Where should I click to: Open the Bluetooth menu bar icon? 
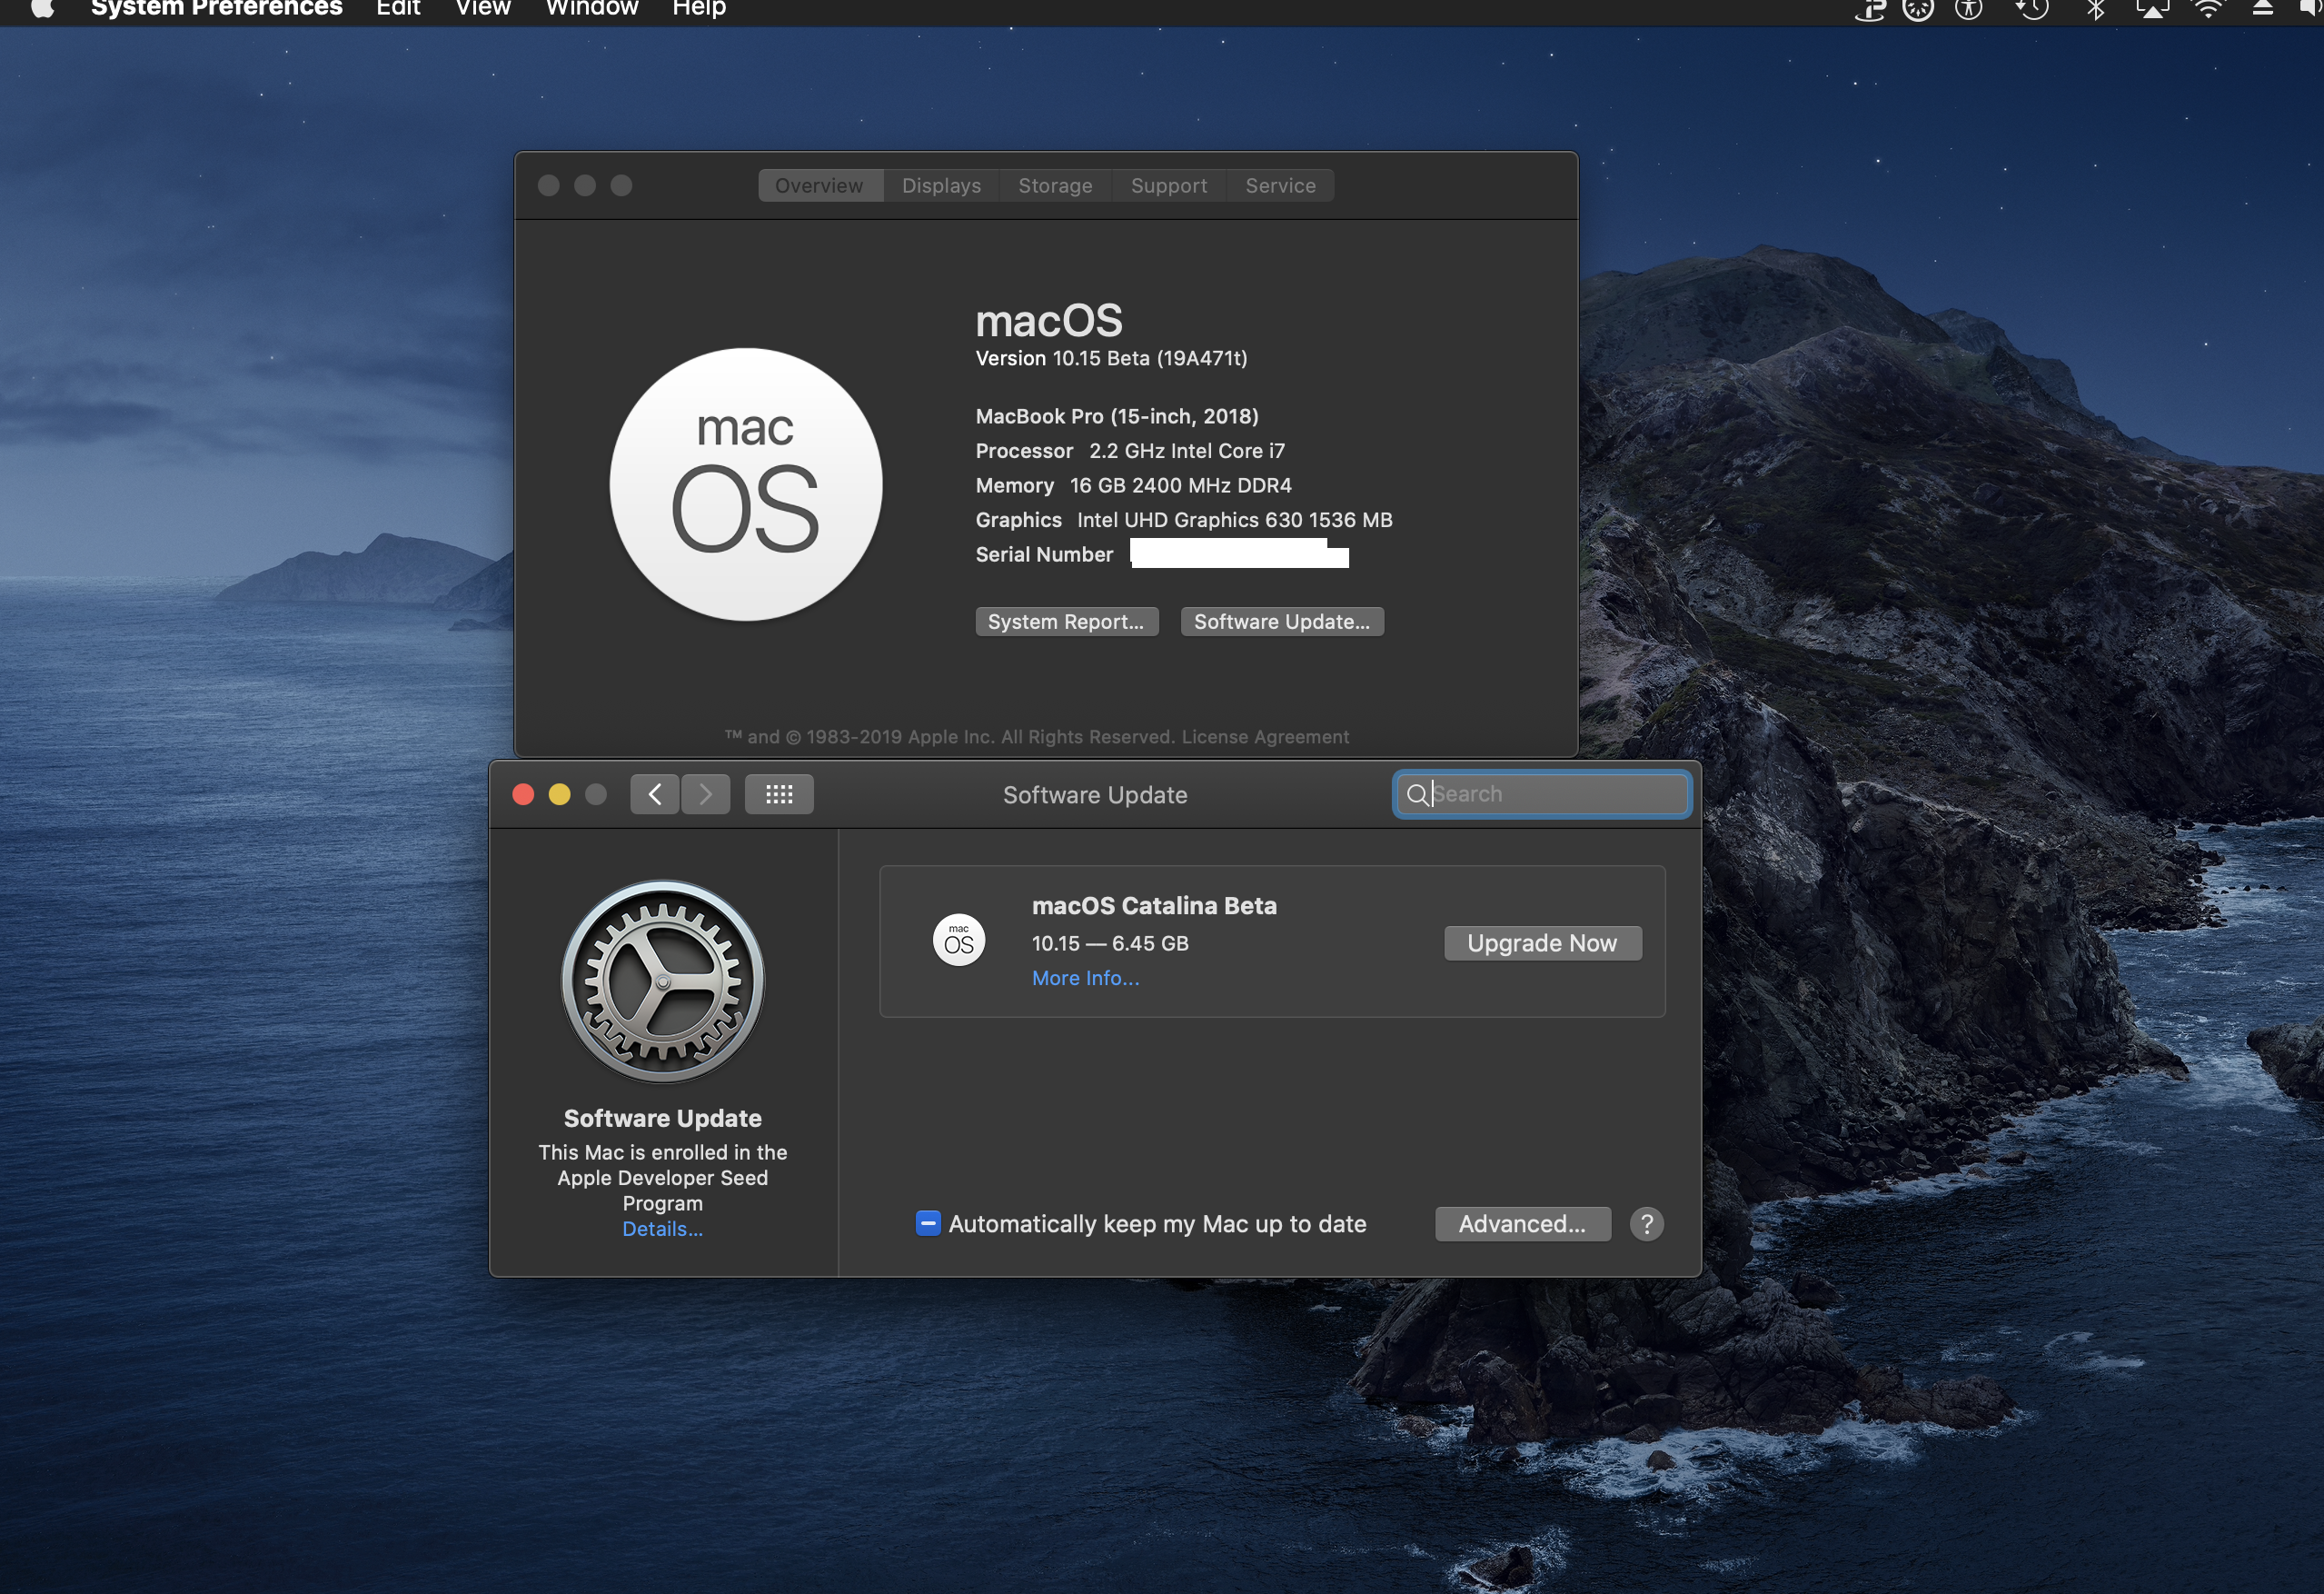[2095, 10]
